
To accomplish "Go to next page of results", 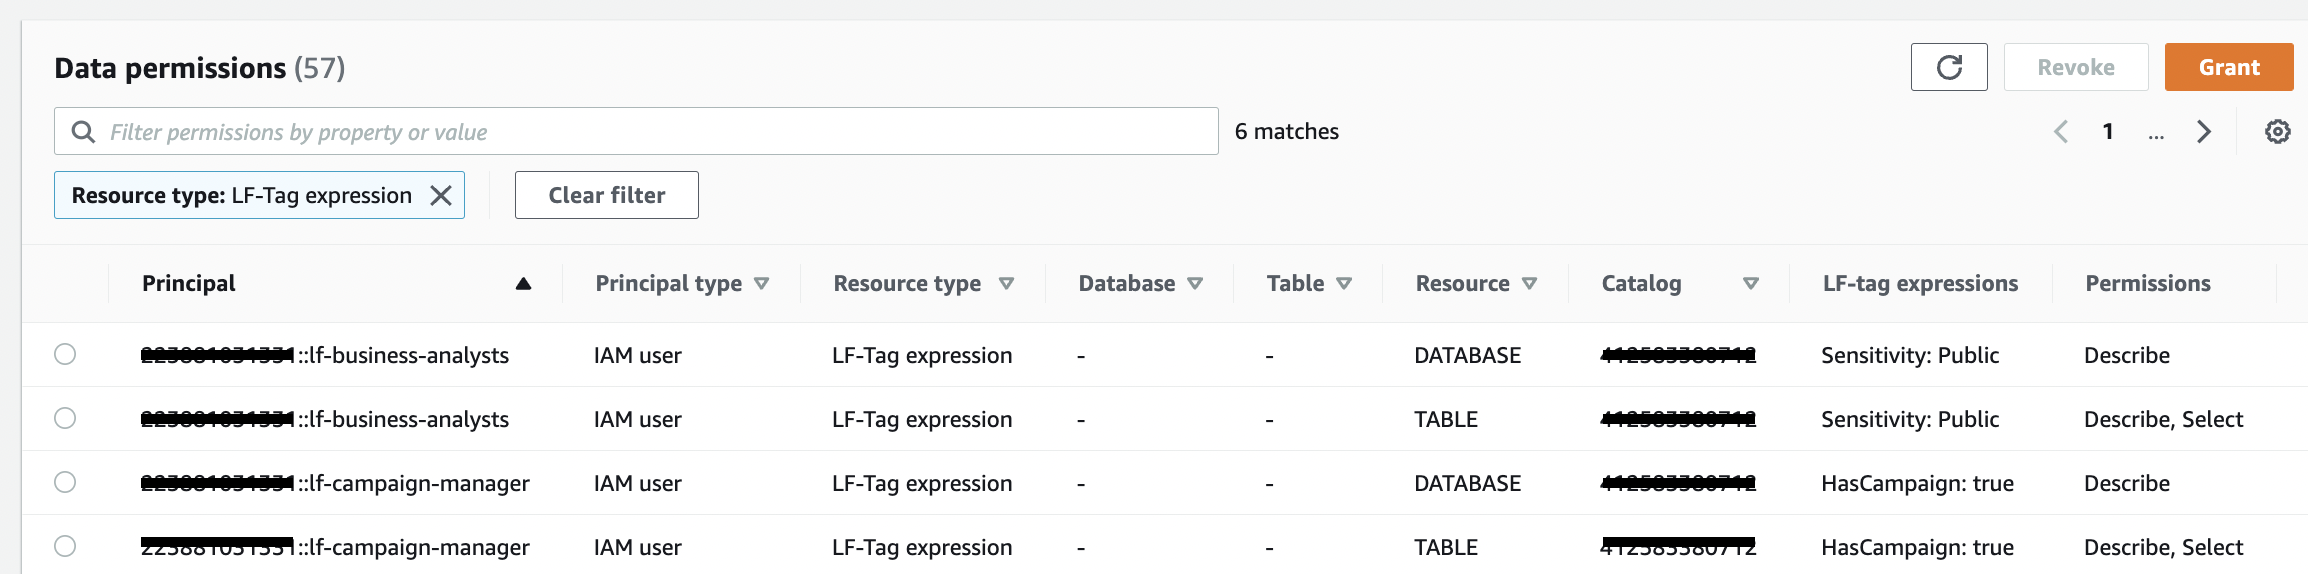I will point(2203,131).
